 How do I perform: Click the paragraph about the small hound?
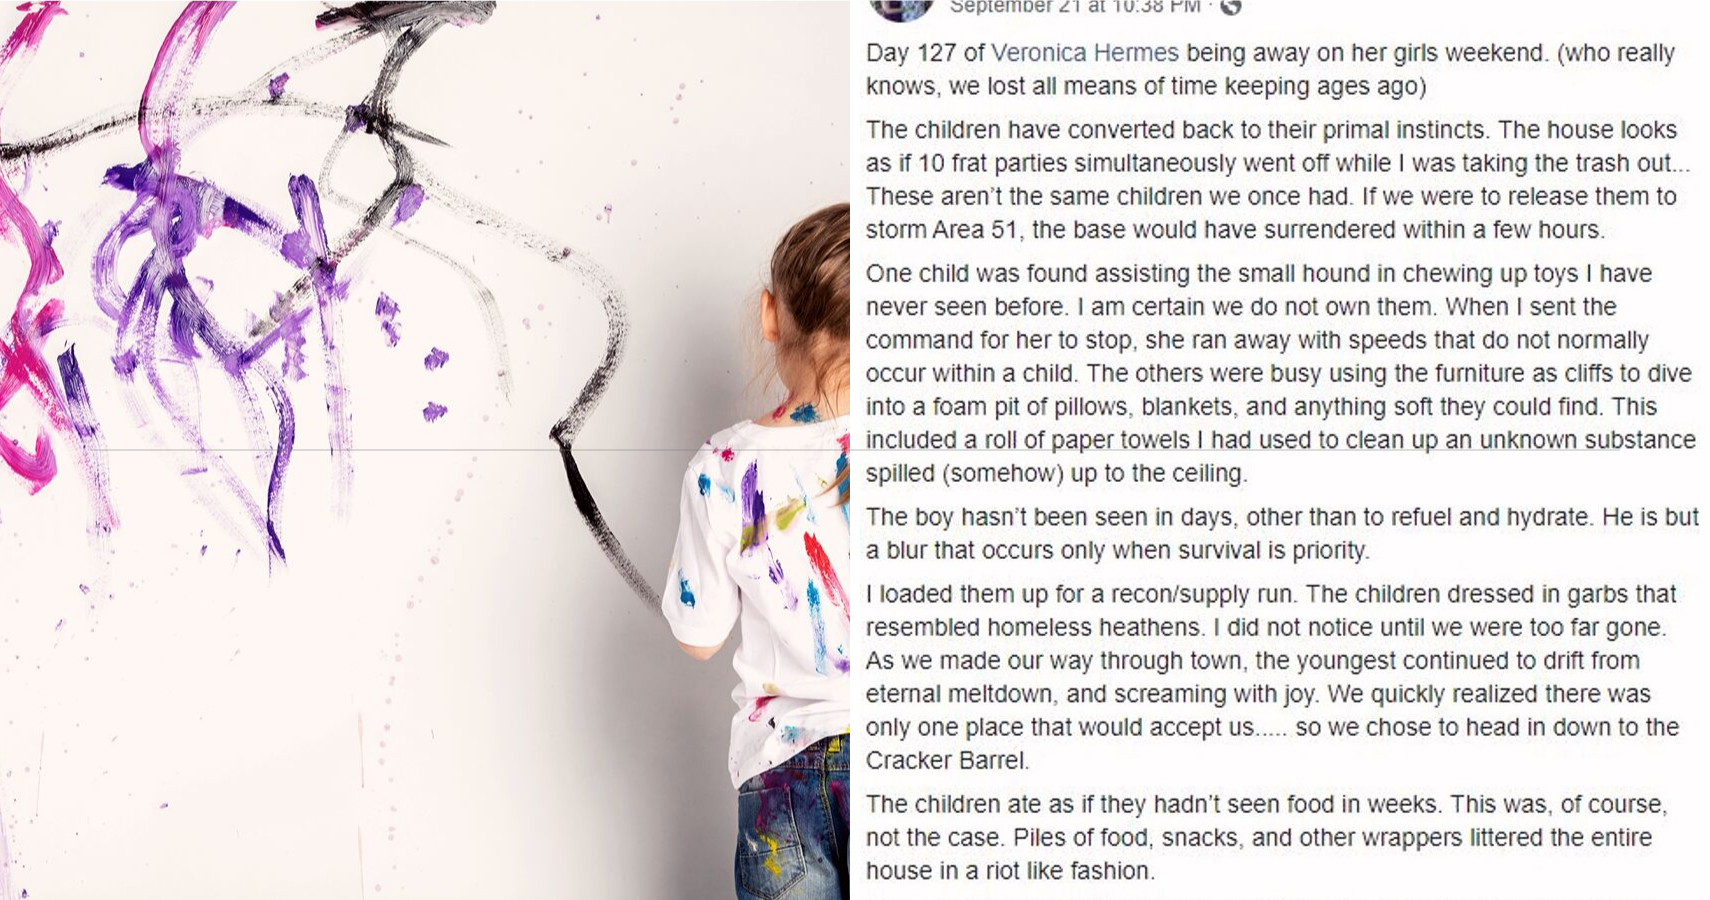[x=1280, y=373]
